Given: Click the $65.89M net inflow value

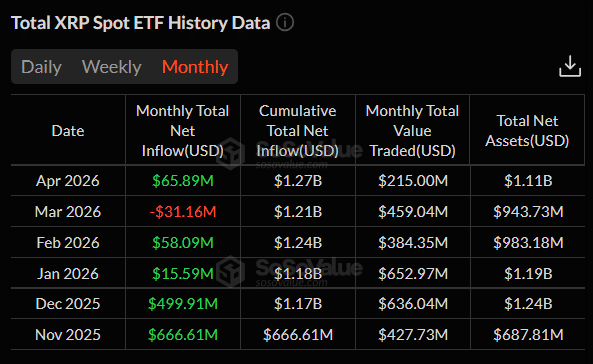Looking at the screenshot, I should coord(183,181).
